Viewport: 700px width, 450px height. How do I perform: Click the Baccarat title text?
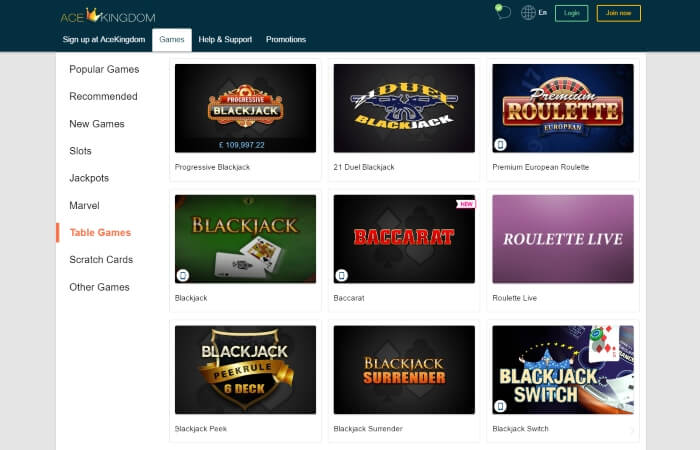pos(349,298)
